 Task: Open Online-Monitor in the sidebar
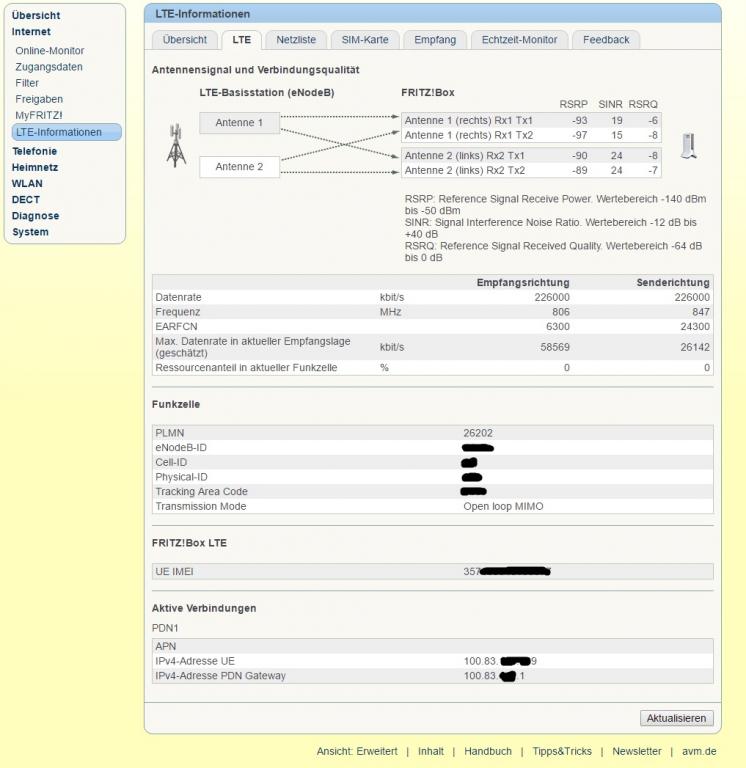click(49, 50)
